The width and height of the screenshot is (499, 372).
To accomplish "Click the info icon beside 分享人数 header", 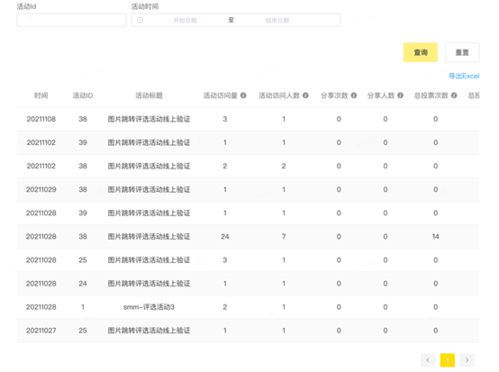I will (x=400, y=95).
